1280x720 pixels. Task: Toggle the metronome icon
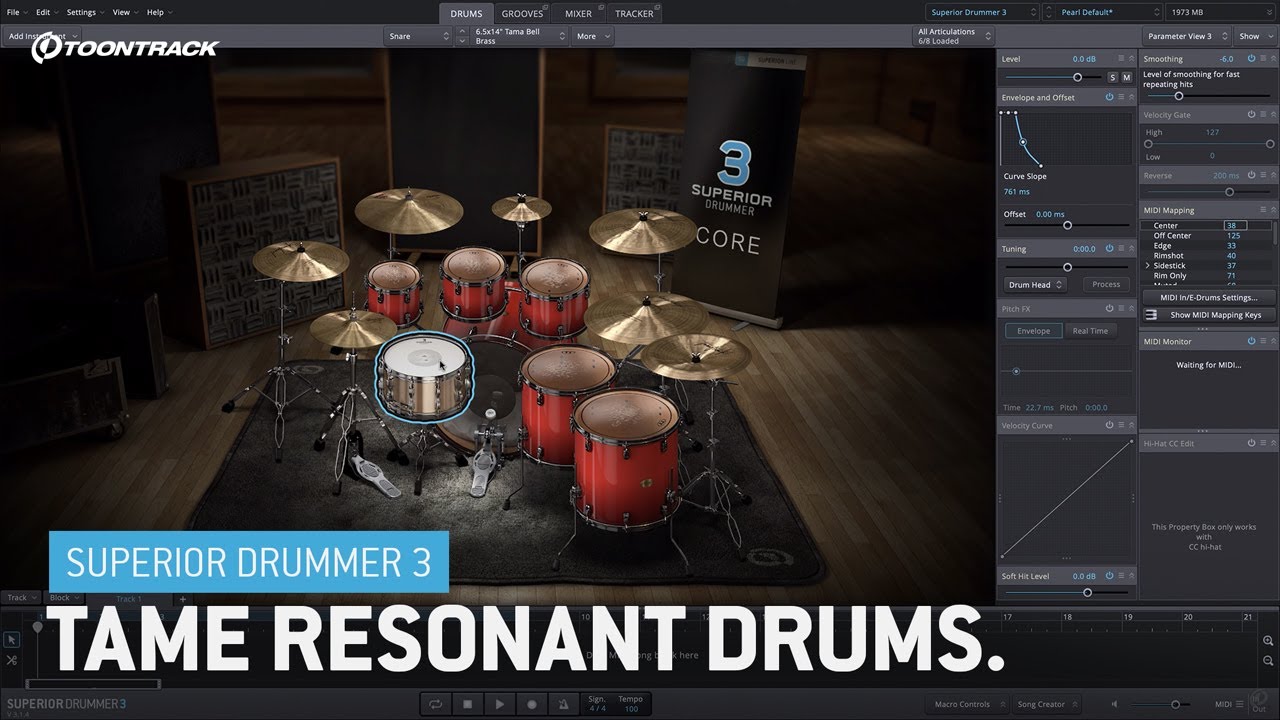pyautogui.click(x=564, y=704)
